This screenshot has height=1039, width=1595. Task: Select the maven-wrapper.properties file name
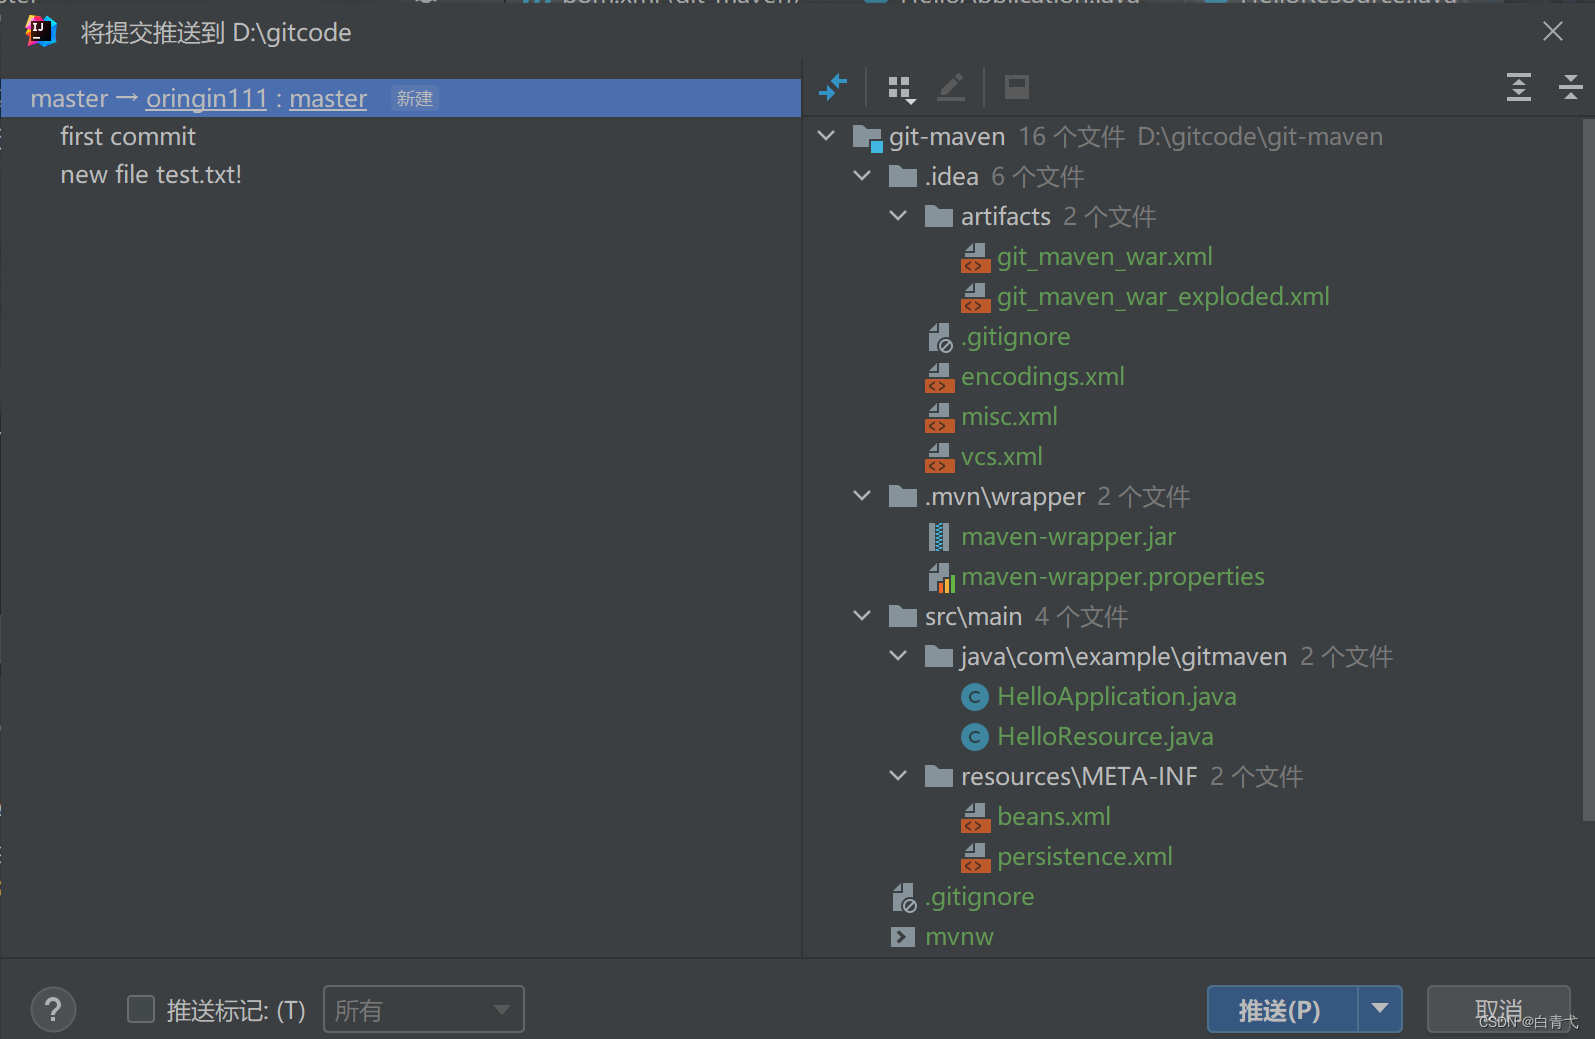tap(1113, 577)
